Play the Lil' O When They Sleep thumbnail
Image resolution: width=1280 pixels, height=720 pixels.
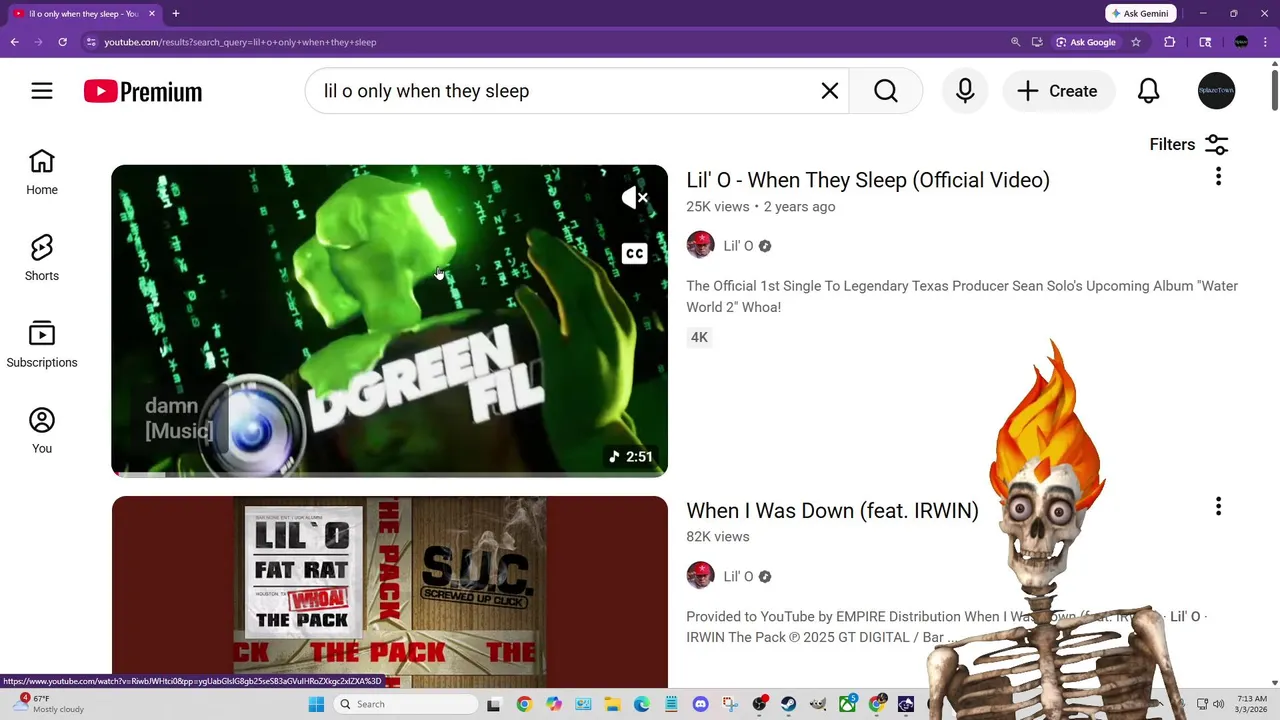coord(389,320)
